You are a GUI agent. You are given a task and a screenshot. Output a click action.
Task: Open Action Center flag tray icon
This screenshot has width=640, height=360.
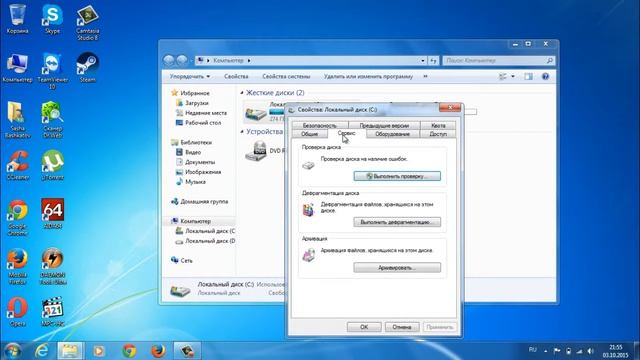click(557, 351)
